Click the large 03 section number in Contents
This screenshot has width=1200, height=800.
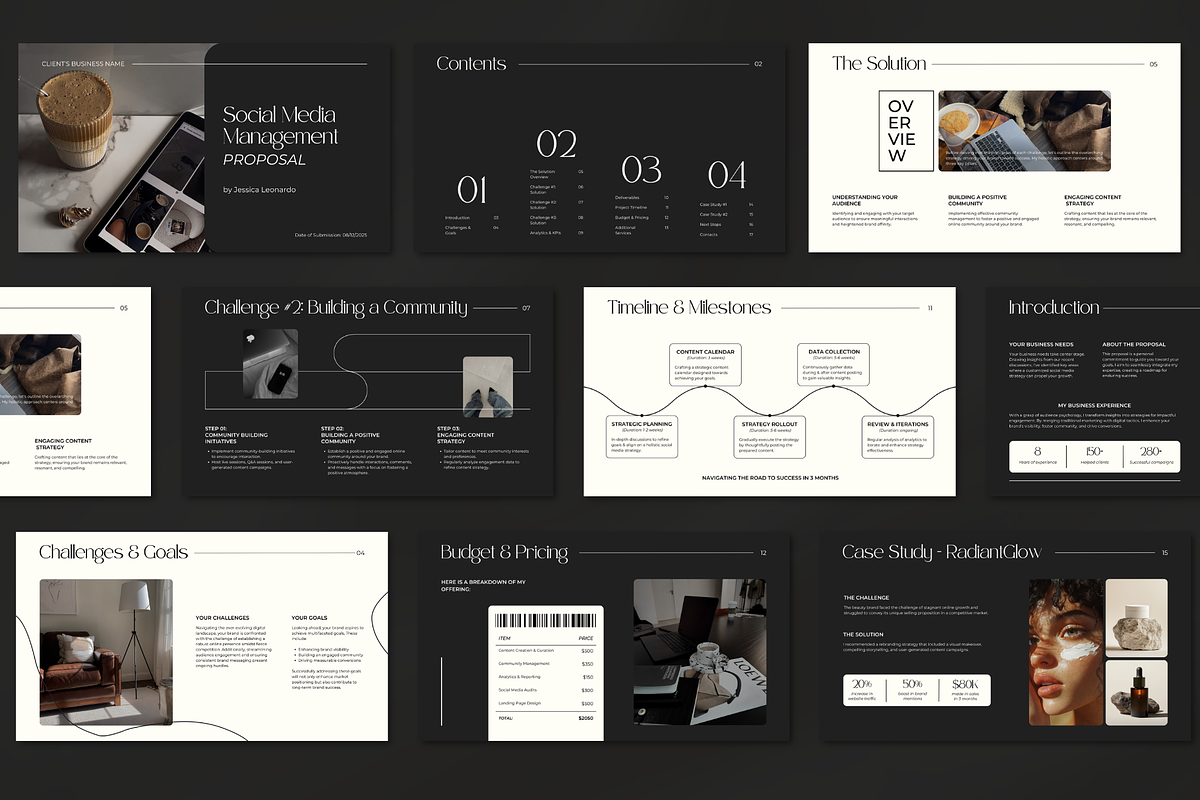pyautogui.click(x=641, y=169)
